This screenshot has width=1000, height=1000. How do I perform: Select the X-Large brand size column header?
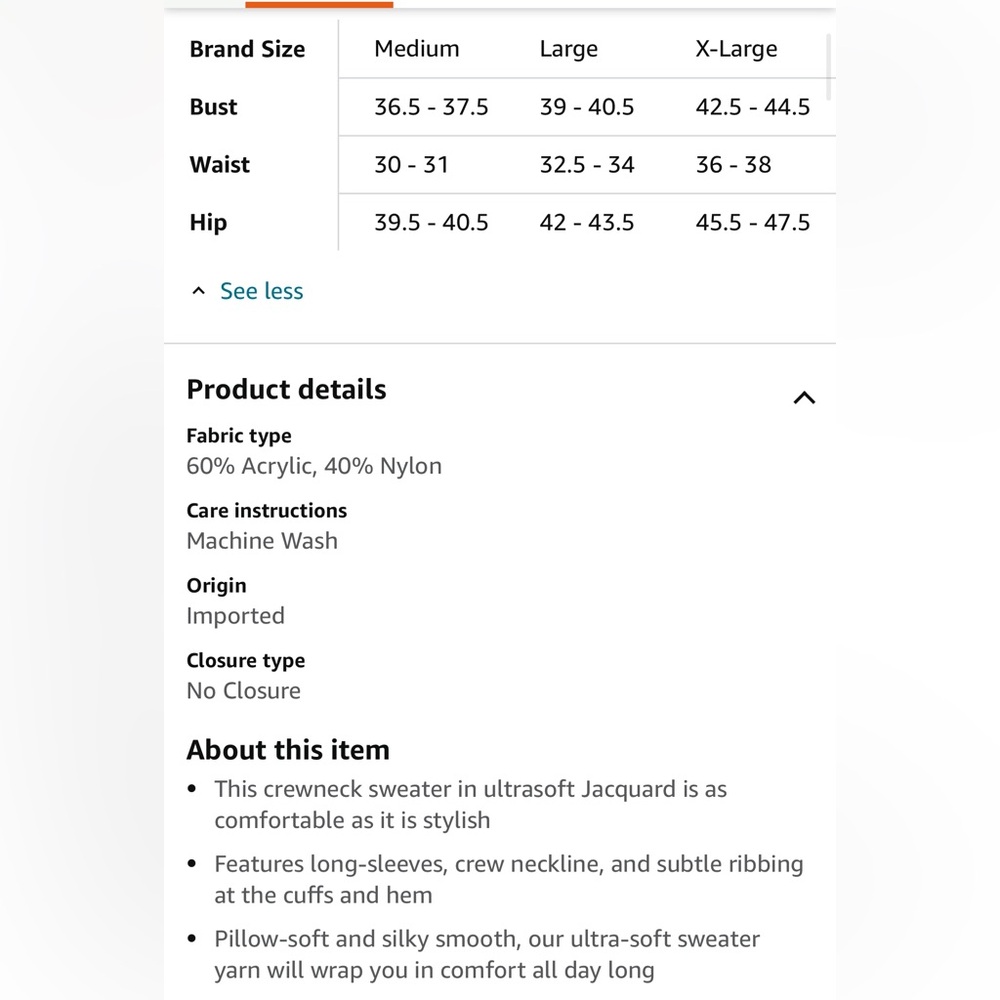point(736,49)
